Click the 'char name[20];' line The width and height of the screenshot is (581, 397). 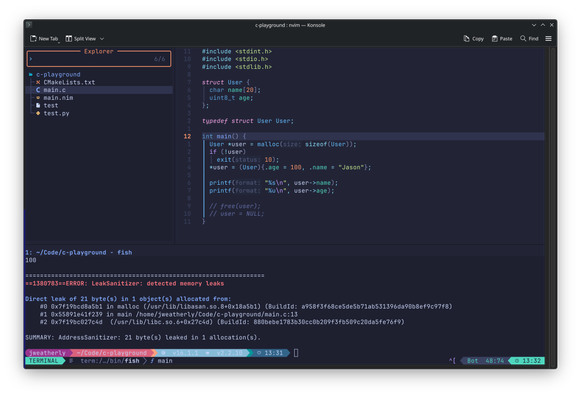pyautogui.click(x=235, y=90)
